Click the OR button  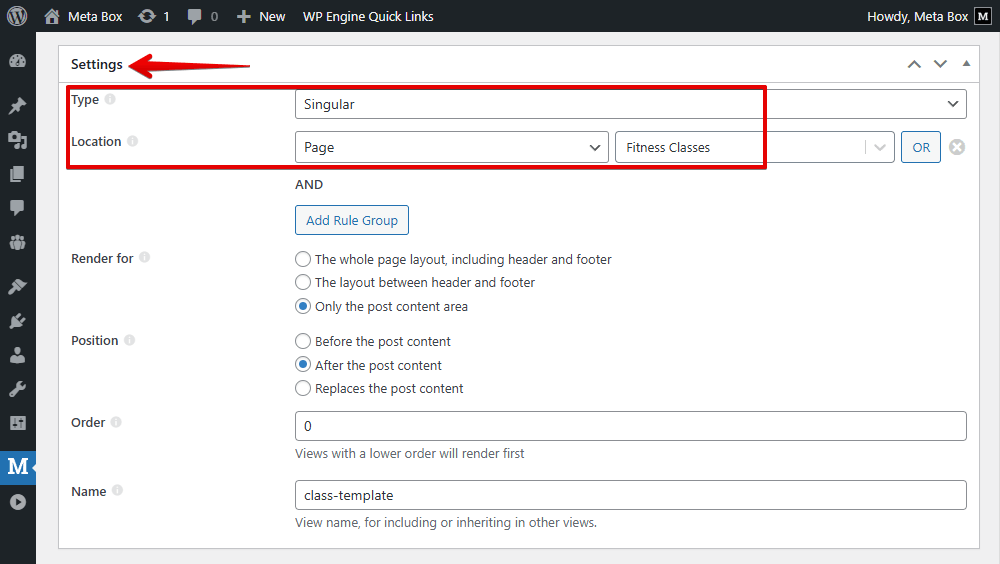(x=921, y=147)
